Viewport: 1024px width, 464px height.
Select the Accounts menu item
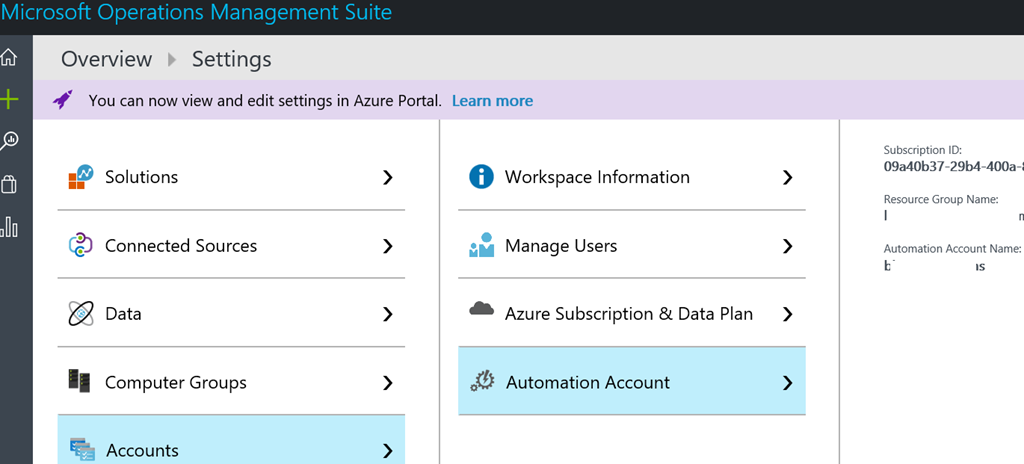pyautogui.click(x=141, y=450)
